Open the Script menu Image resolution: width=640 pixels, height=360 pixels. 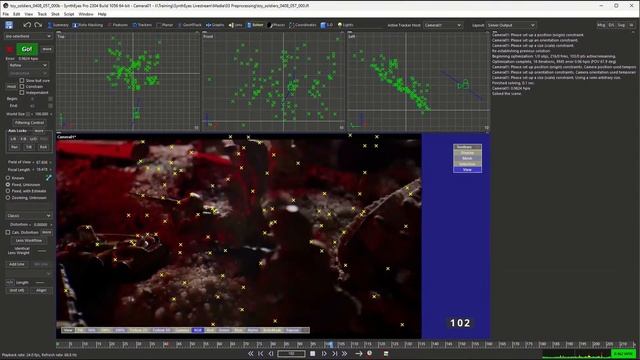click(x=69, y=14)
